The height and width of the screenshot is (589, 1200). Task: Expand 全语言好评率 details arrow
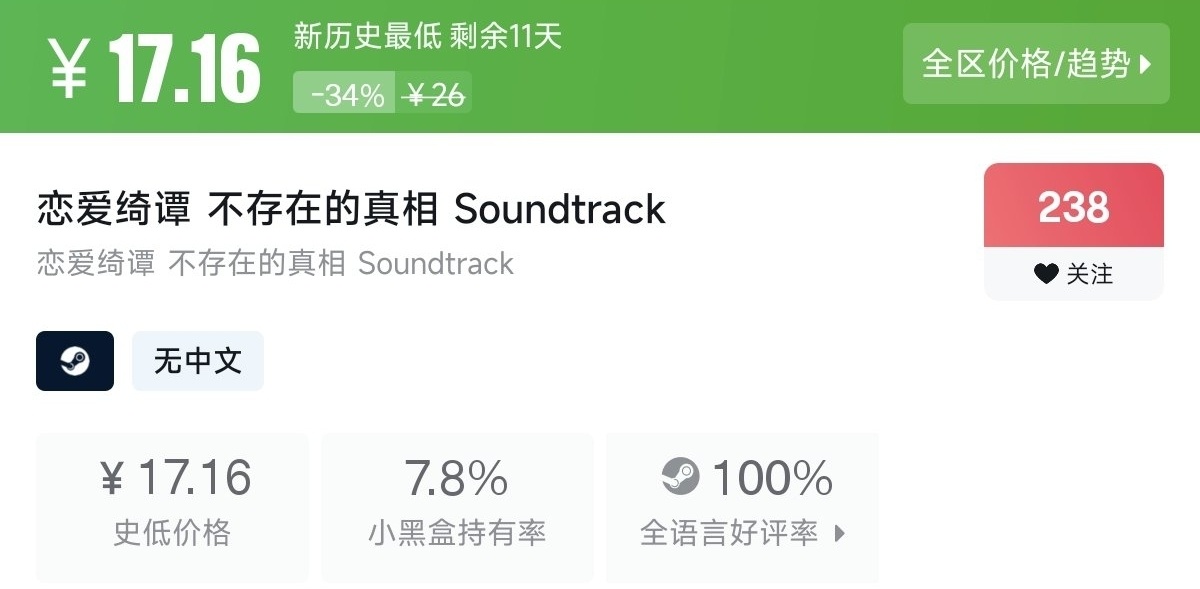pyautogui.click(x=839, y=533)
